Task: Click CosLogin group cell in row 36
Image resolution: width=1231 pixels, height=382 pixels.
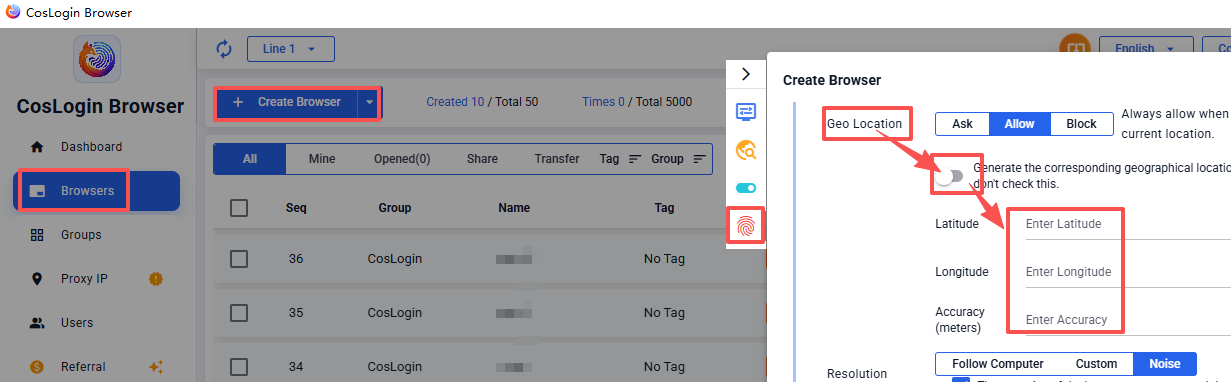Action: pyautogui.click(x=394, y=259)
